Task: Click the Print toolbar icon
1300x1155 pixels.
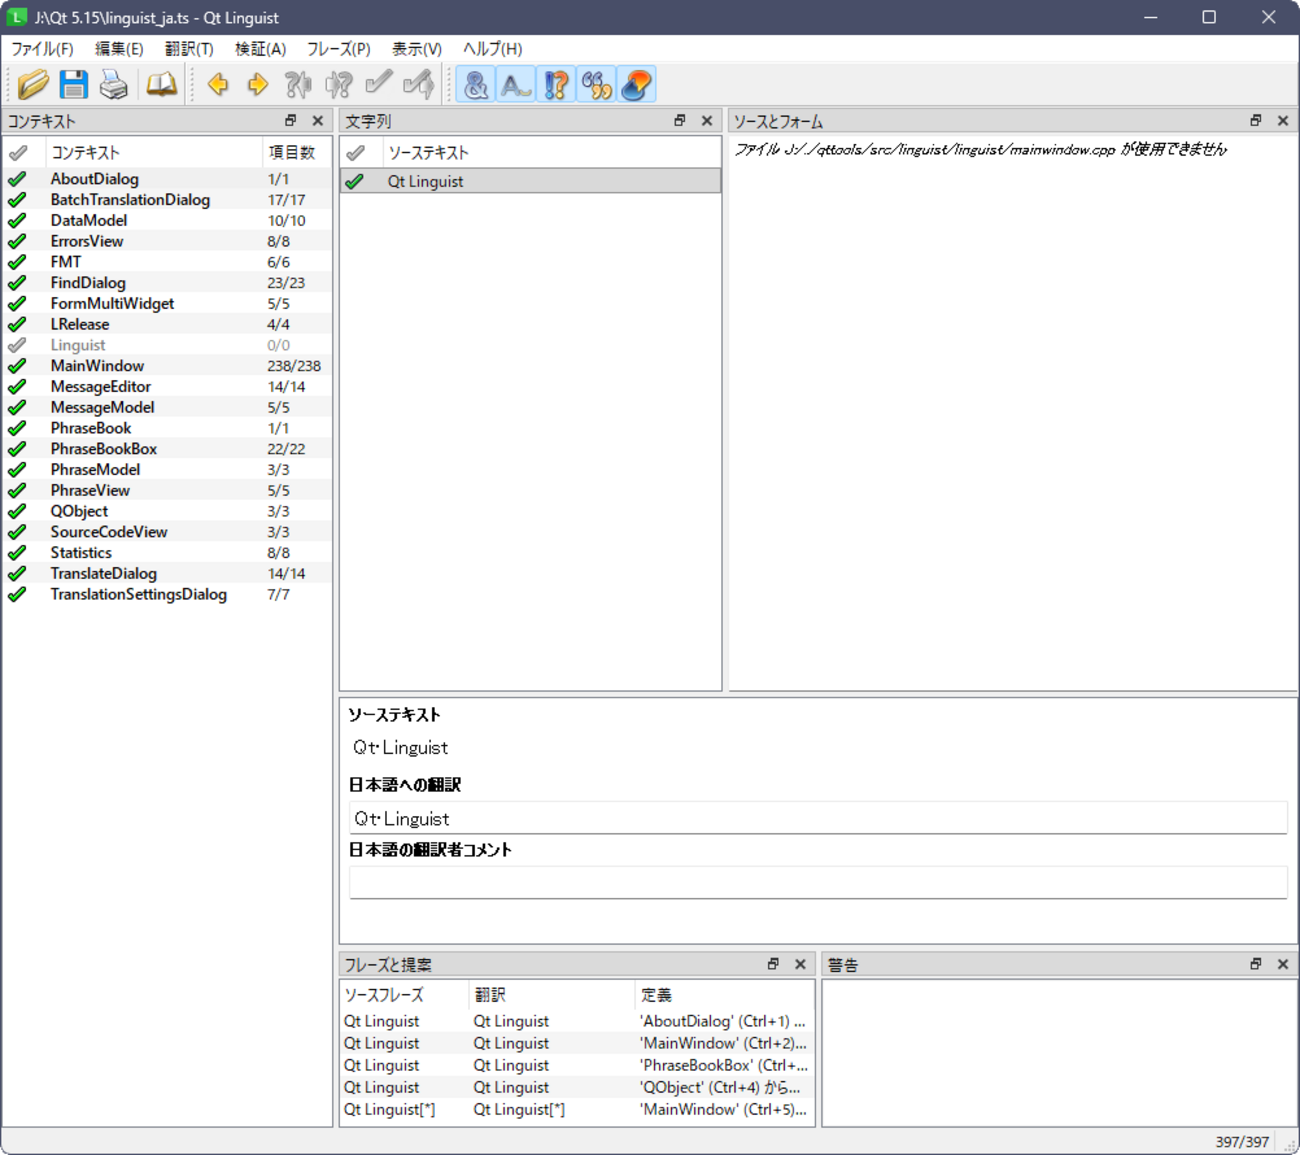Action: point(113,85)
